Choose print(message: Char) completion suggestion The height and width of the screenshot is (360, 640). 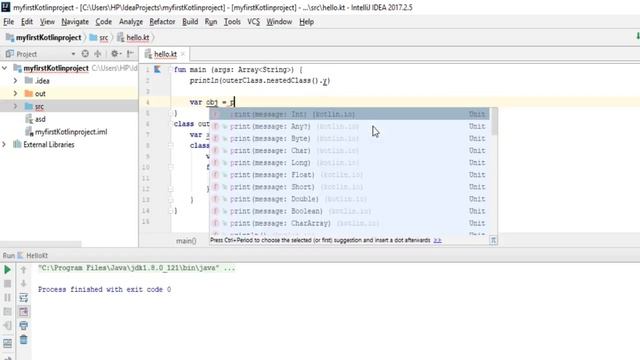click(349, 151)
